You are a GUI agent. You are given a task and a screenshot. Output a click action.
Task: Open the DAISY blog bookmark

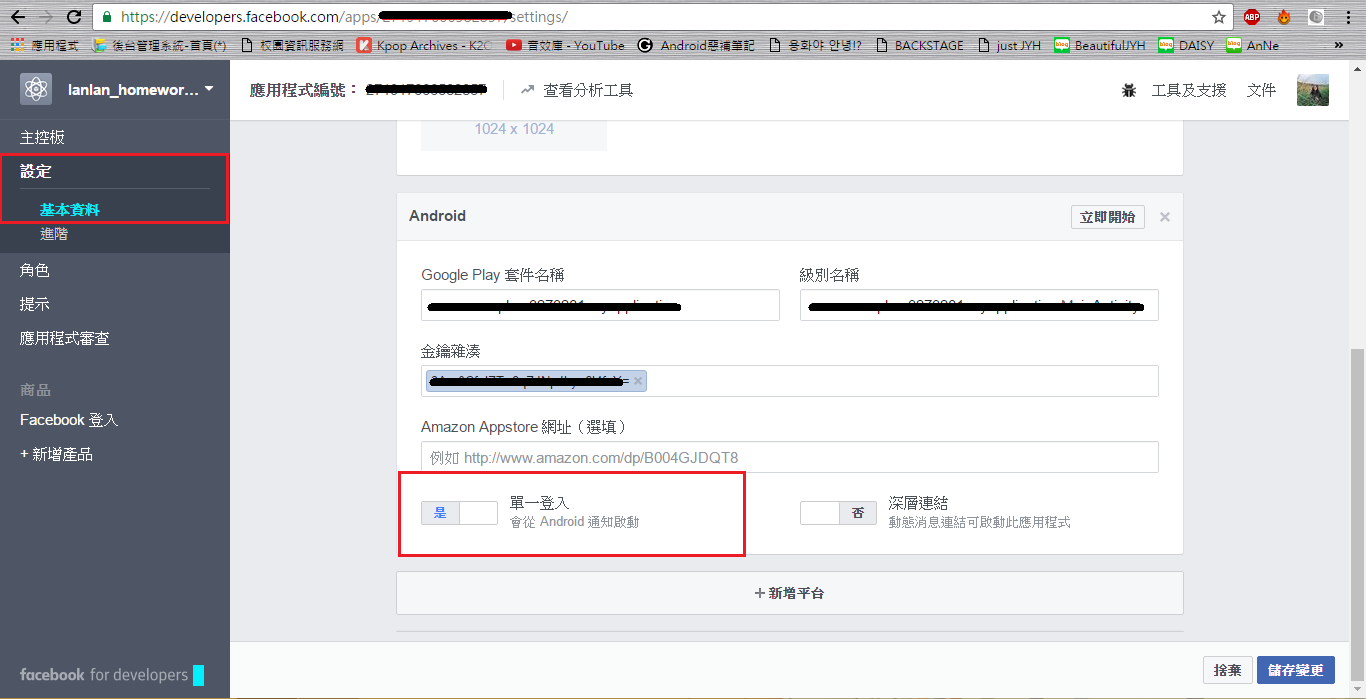pyautogui.click(x=1186, y=45)
